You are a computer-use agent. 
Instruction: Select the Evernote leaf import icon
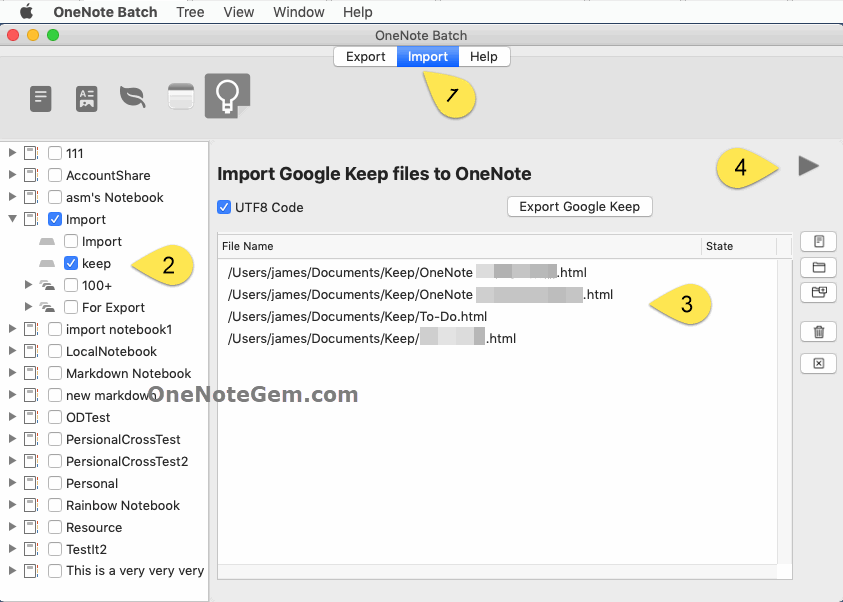(x=132, y=97)
